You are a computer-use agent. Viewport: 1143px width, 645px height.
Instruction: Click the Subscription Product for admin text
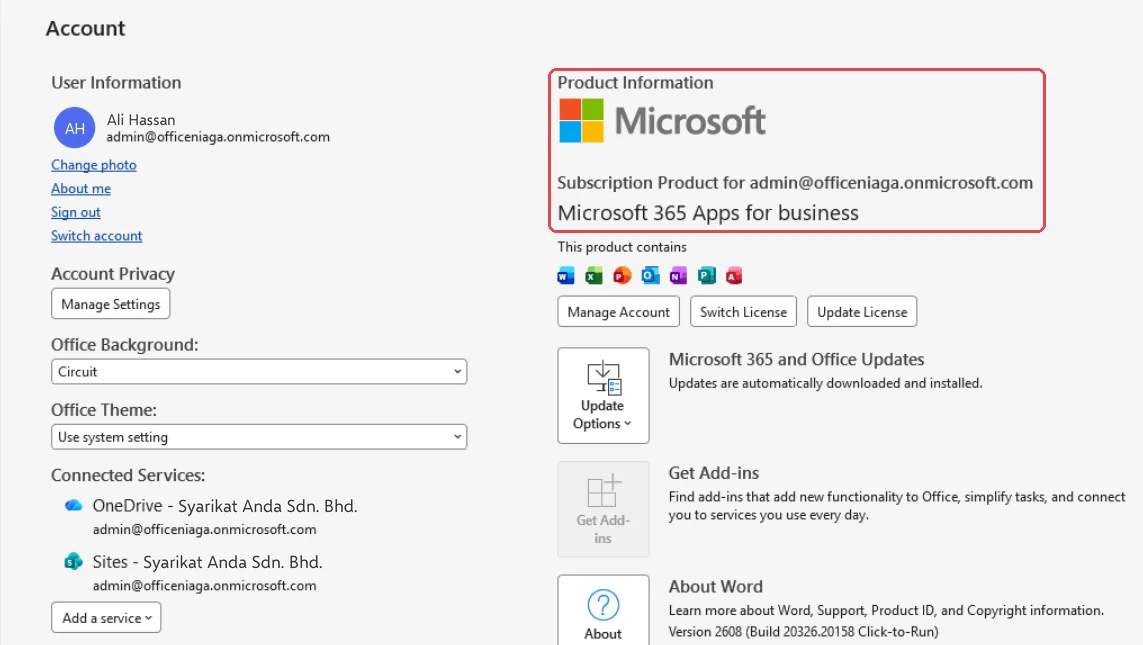coord(795,182)
